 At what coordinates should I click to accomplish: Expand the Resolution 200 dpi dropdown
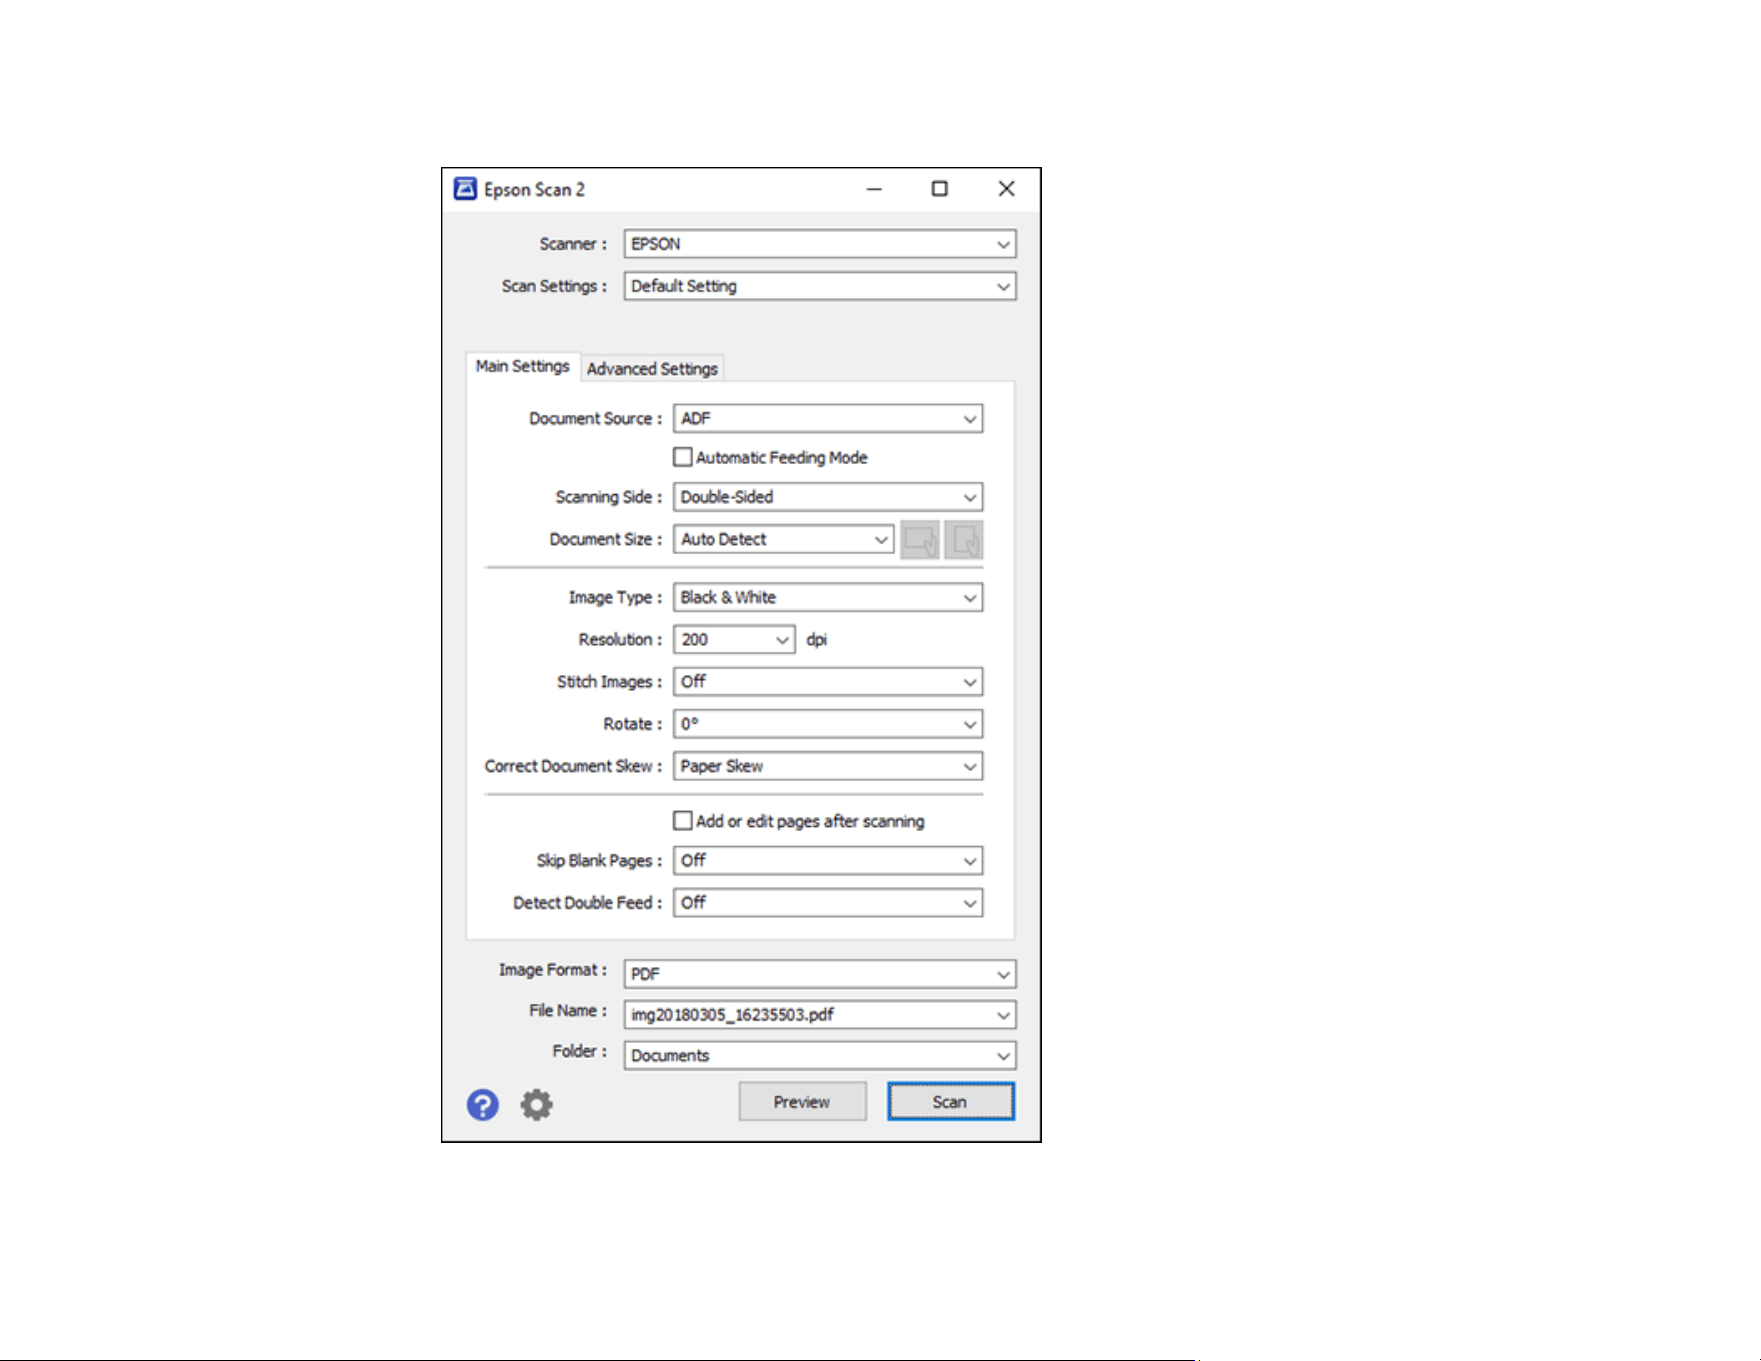click(x=734, y=640)
